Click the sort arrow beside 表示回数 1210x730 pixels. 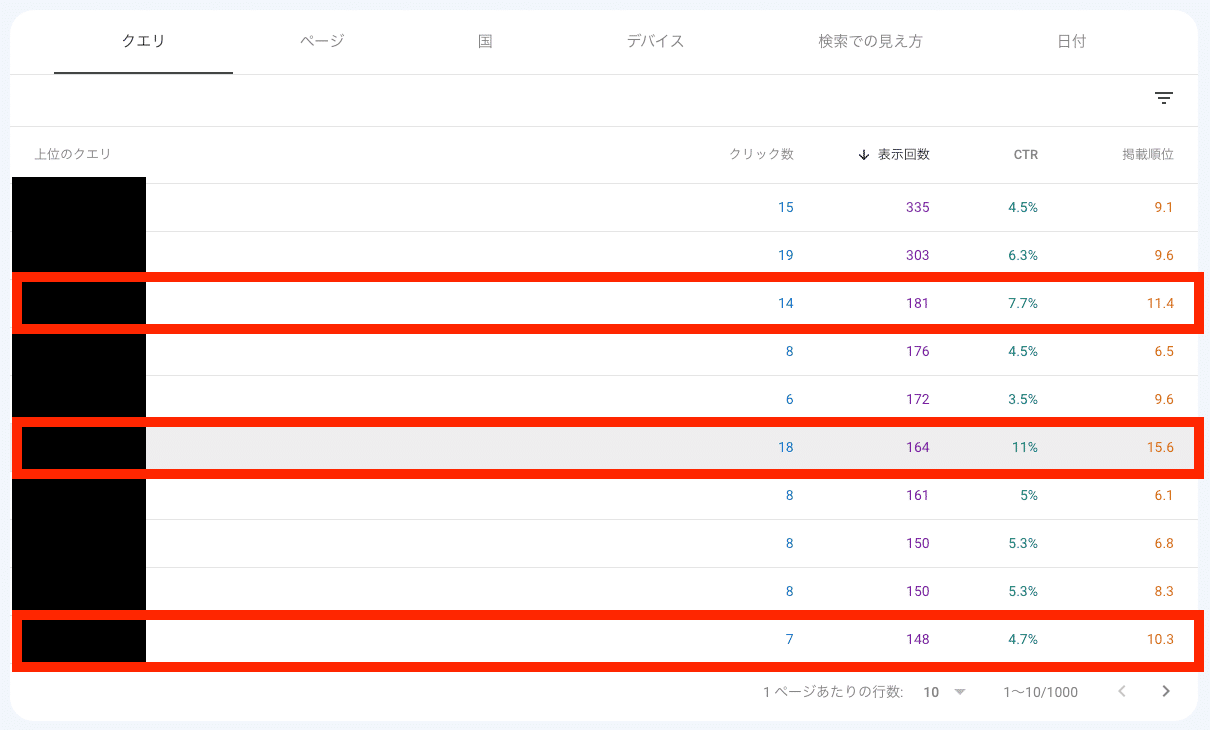tap(864, 155)
